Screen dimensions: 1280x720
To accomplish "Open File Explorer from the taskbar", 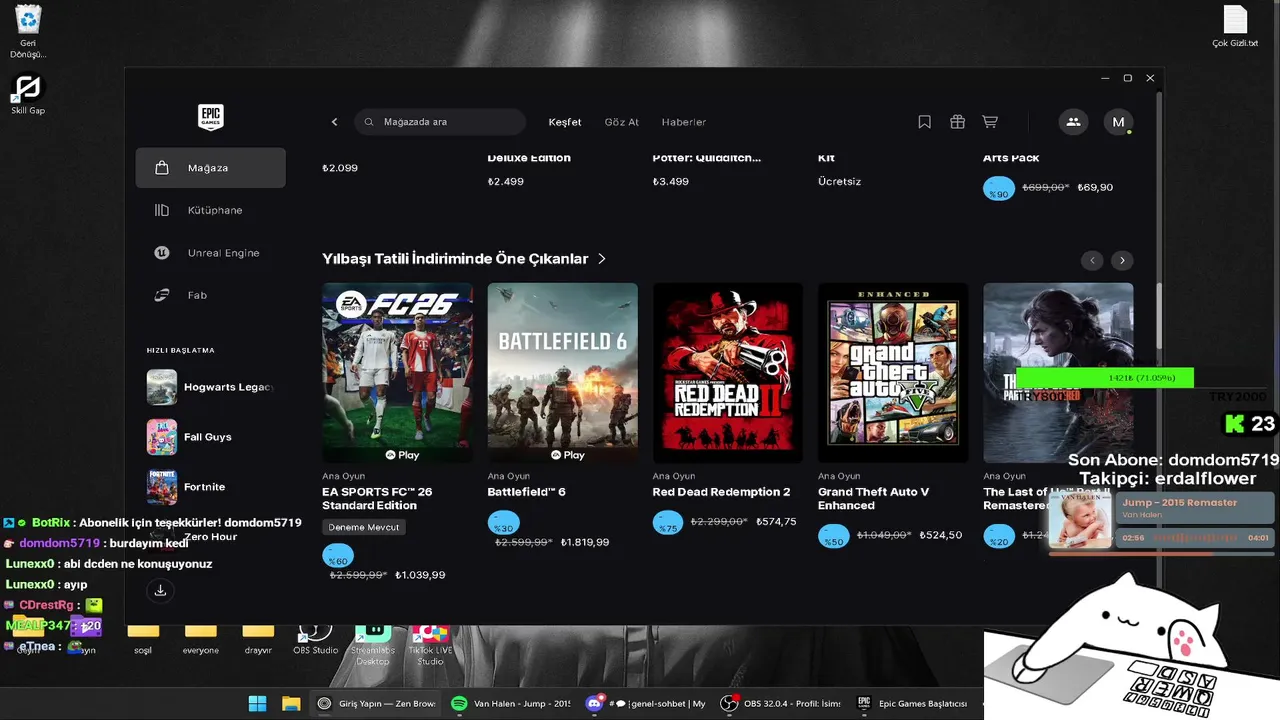I will click(x=291, y=703).
